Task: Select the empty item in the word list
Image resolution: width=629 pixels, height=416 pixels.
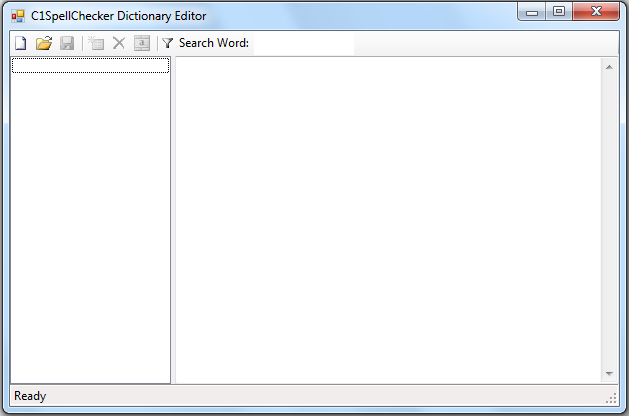Action: pyautogui.click(x=90, y=66)
